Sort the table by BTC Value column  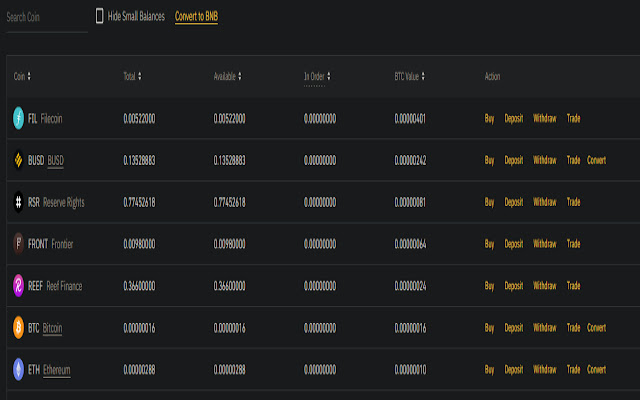tap(409, 76)
